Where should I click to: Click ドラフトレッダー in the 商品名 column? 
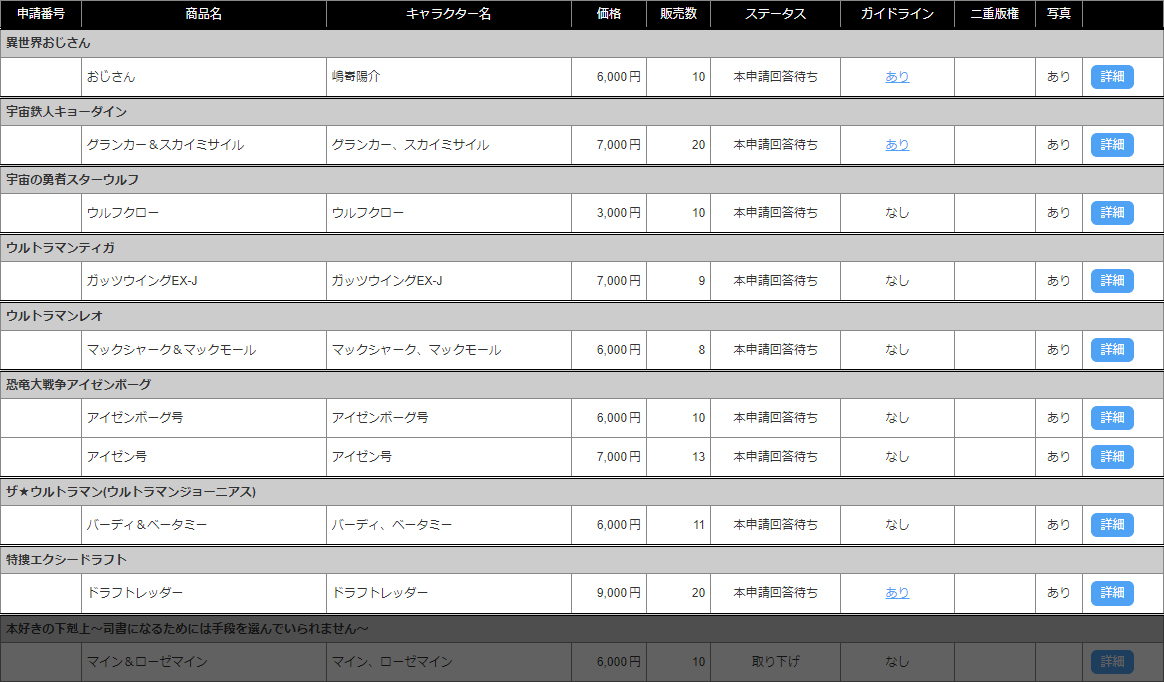point(134,593)
